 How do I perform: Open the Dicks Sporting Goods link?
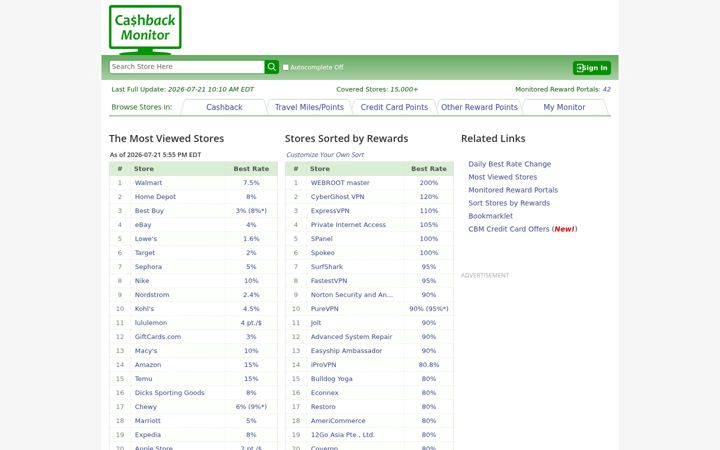(x=169, y=393)
